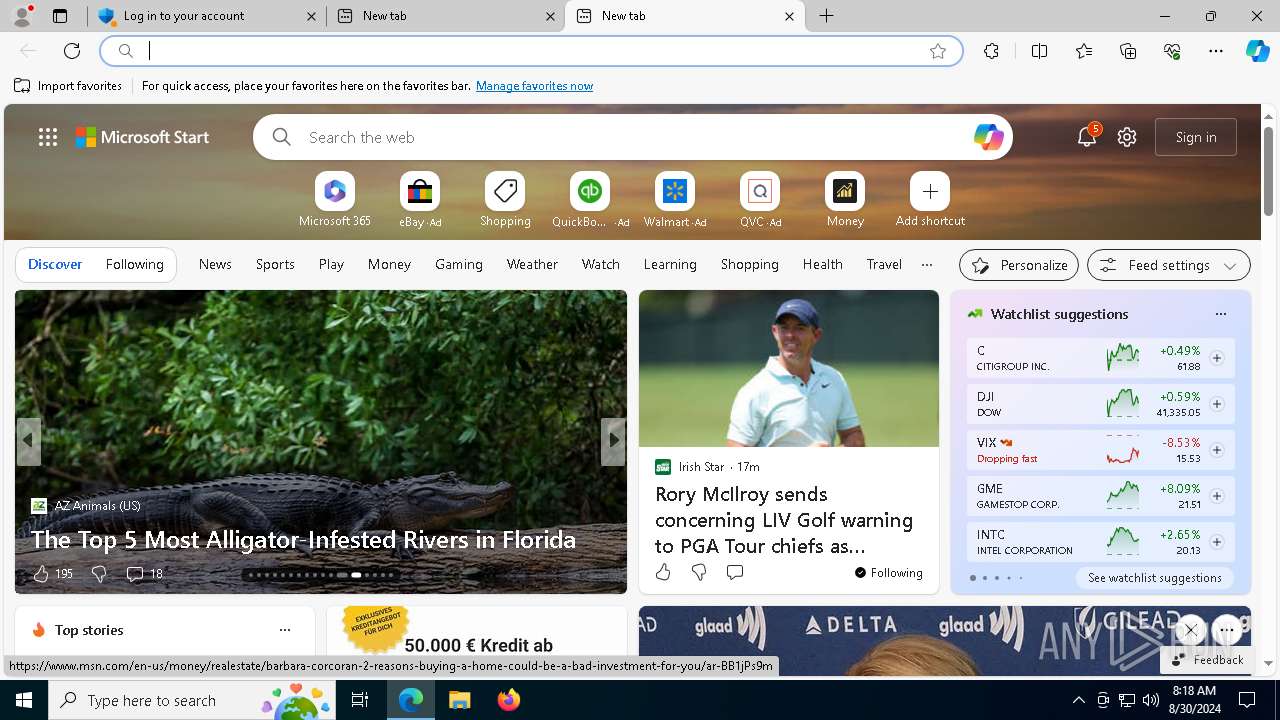This screenshot has width=1280, height=720.
Task: Open the News category
Action: [x=215, y=265]
